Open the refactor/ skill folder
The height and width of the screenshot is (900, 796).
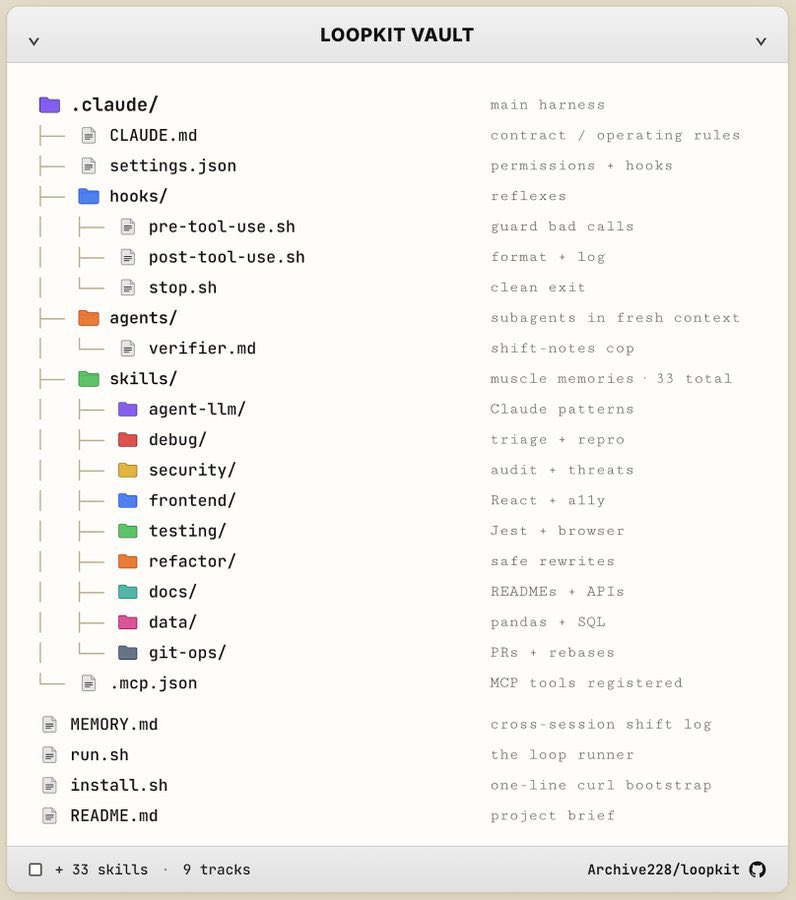(192, 561)
